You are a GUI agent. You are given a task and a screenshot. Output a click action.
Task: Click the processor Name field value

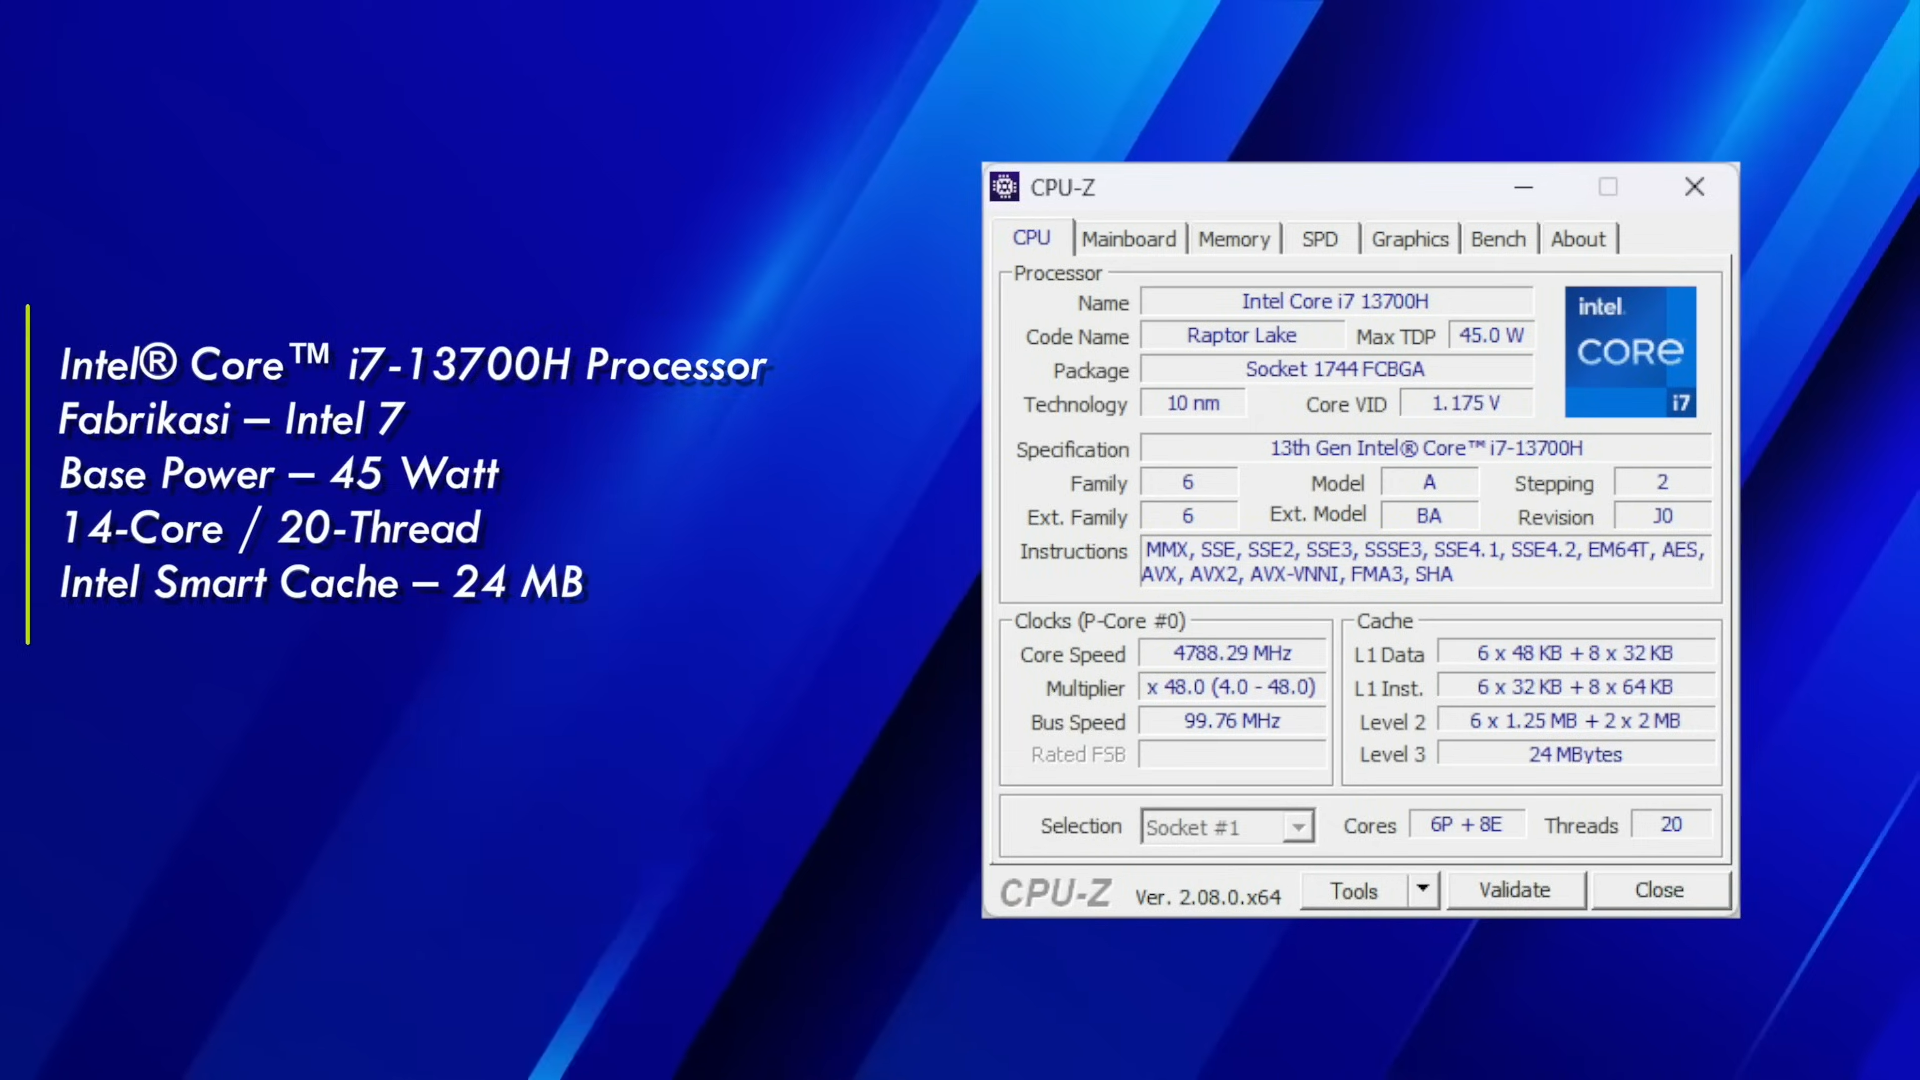click(1335, 301)
